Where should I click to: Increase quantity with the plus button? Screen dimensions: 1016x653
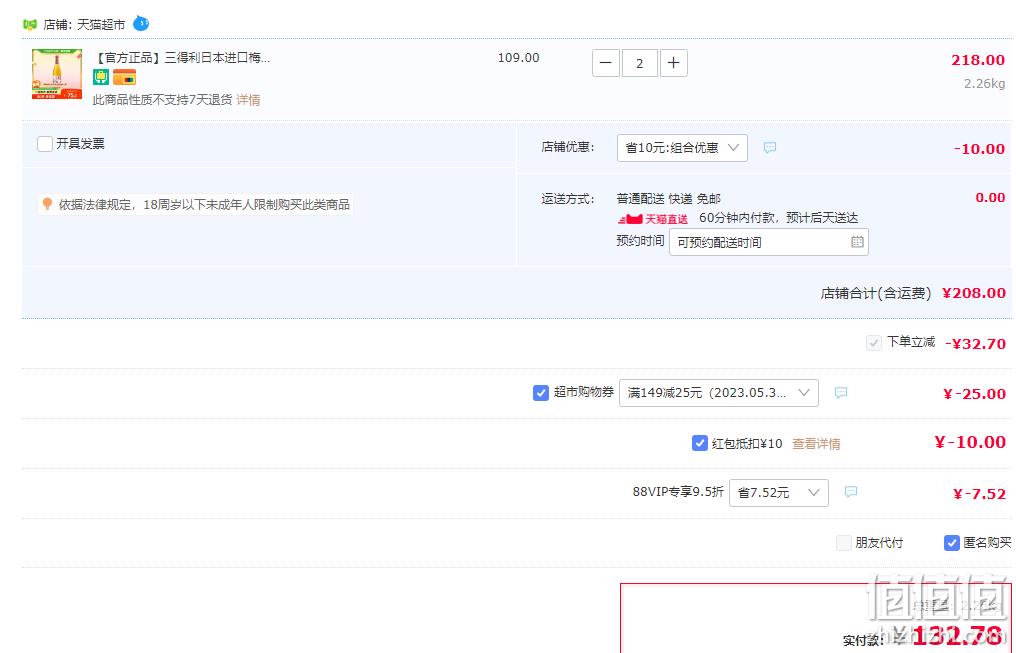click(x=673, y=63)
